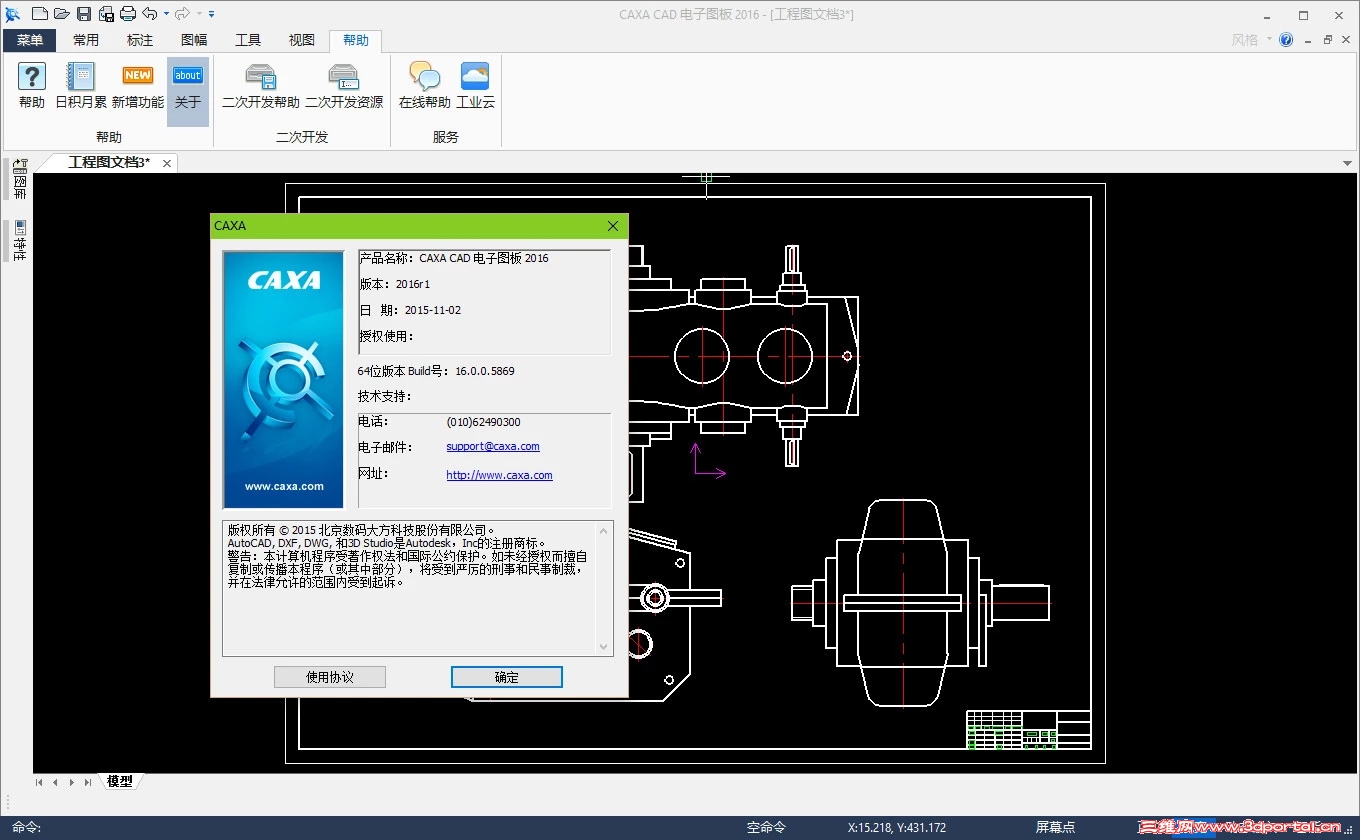1360x840 pixels.
Task: Switch to the 工具 ribbon tab
Action: tap(248, 40)
